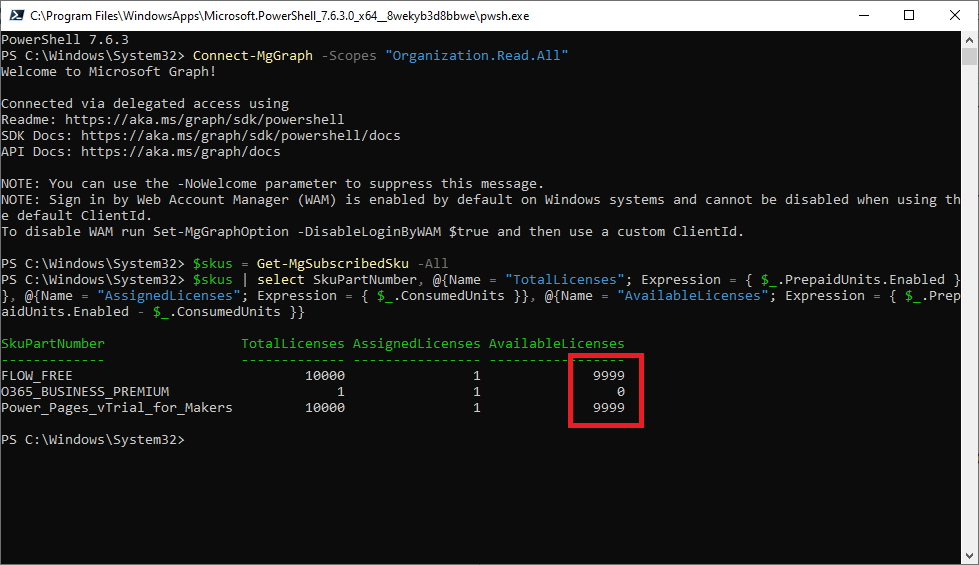Click the "AssignedLicenses" string in select command
The height and width of the screenshot is (565, 979).
coord(169,295)
